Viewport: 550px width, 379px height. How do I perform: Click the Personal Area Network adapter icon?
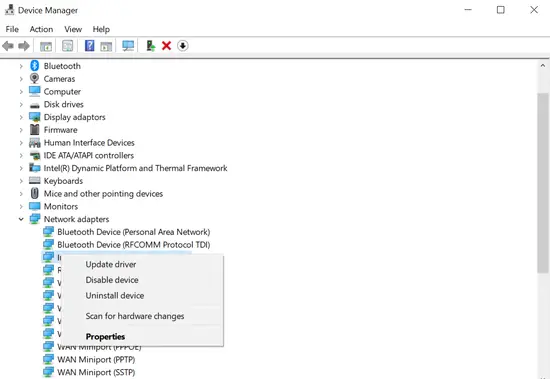(x=48, y=232)
